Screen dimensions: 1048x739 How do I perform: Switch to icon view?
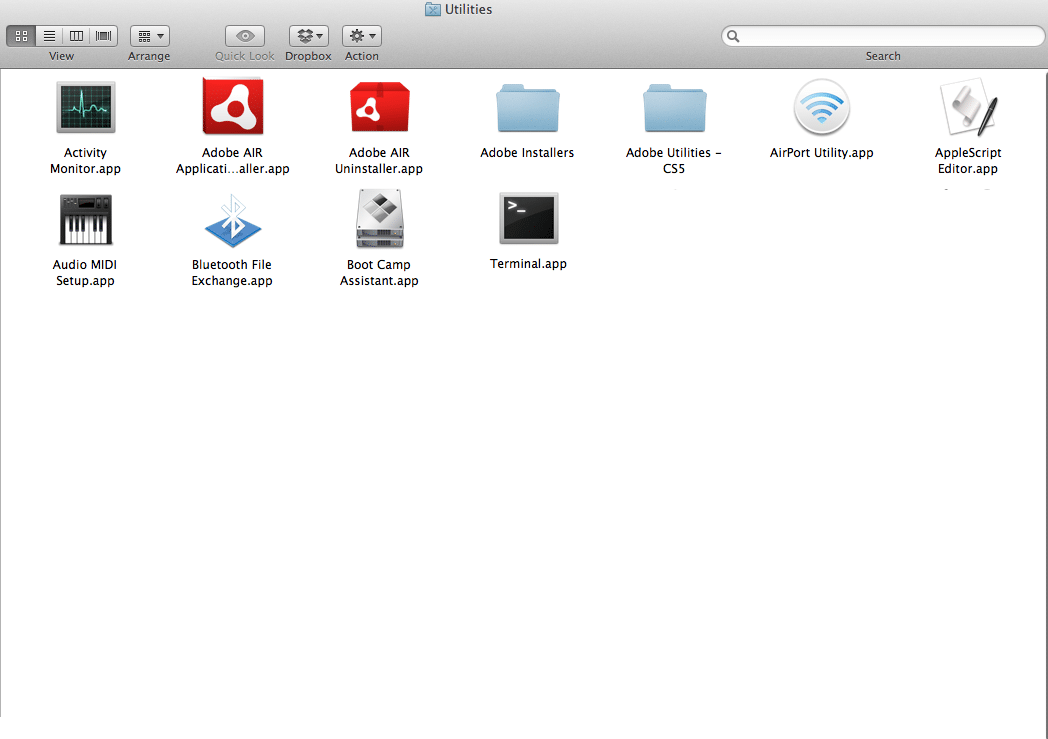pyautogui.click(x=21, y=36)
